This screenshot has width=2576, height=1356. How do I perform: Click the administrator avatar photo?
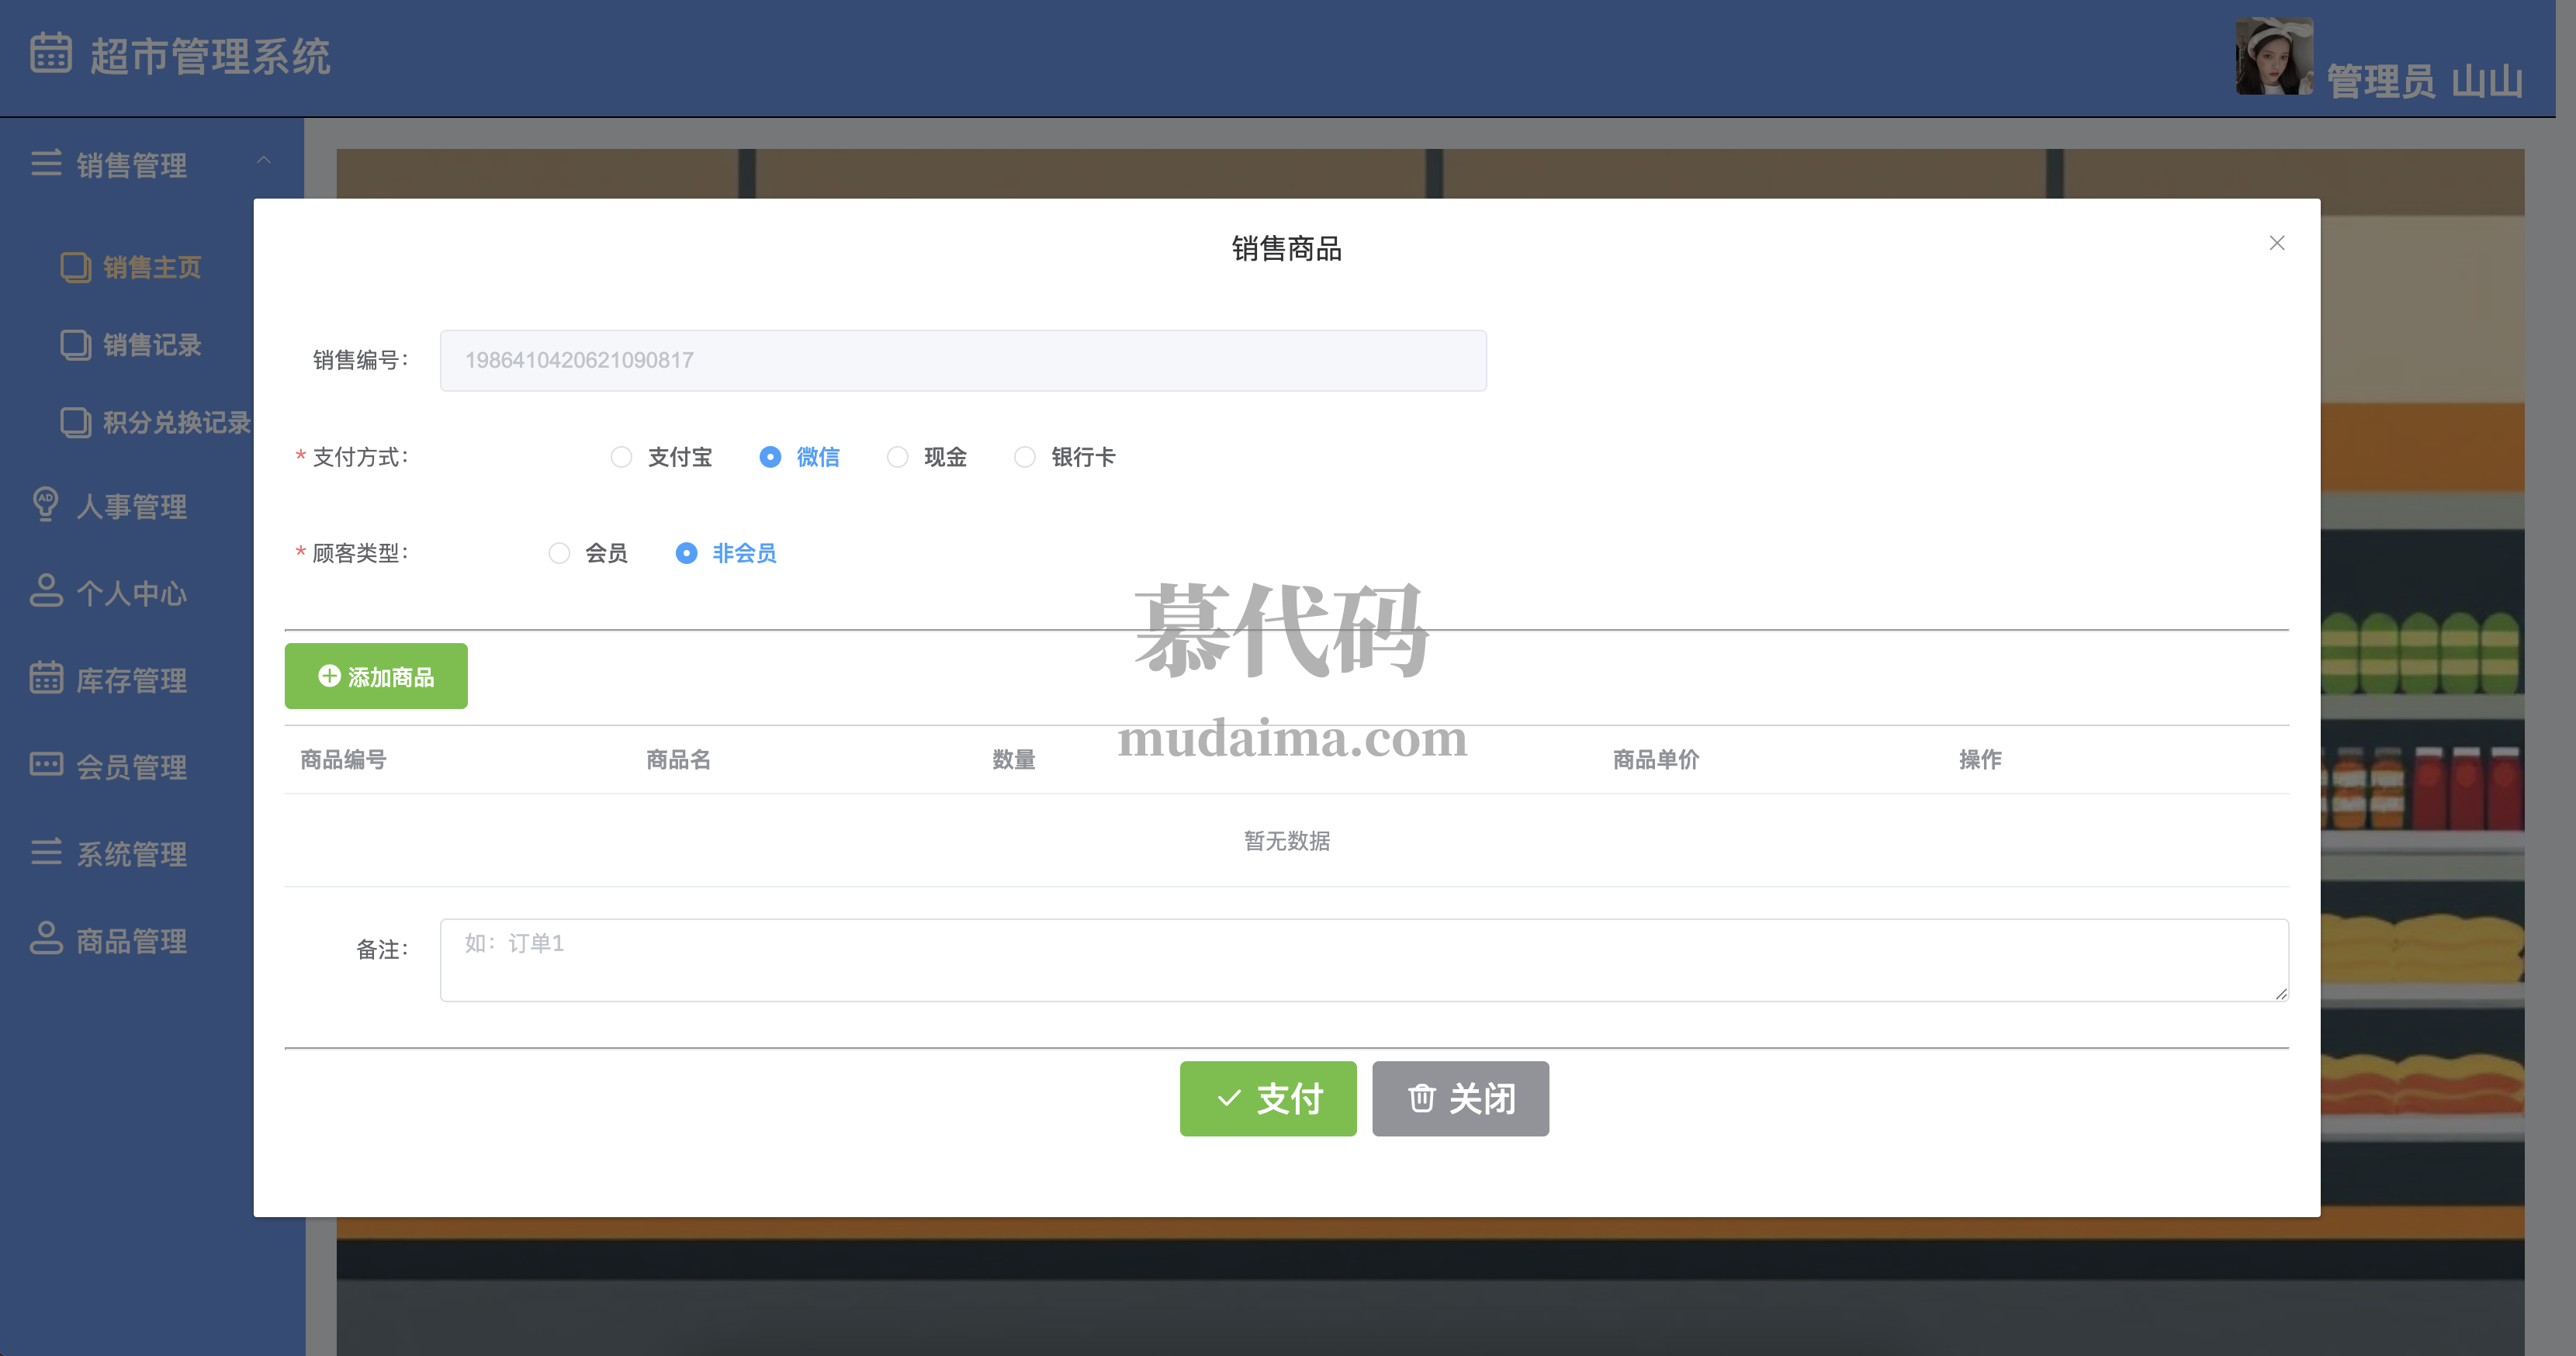coord(2274,56)
